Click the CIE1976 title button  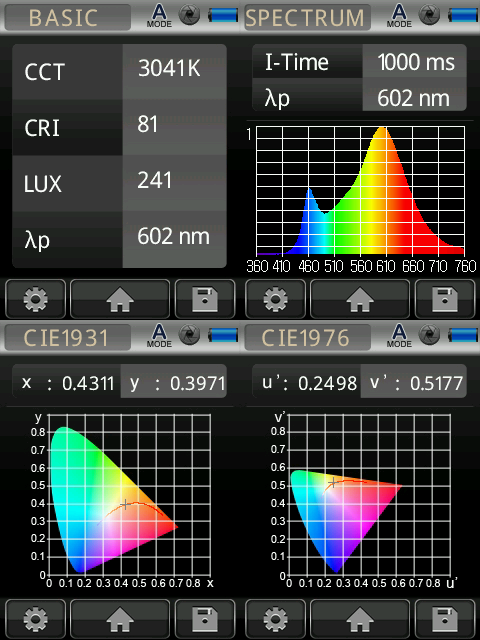307,338
